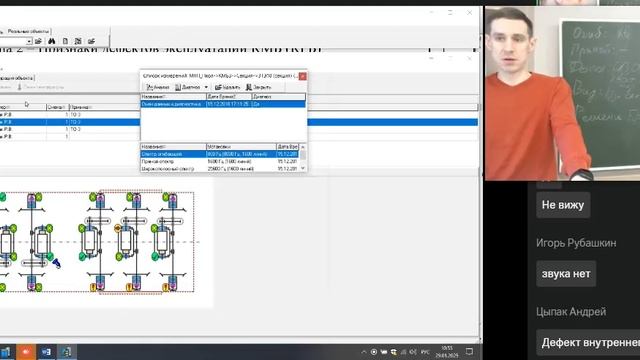This screenshot has width=640, height=360.
Task: Expand the dropdown arrow beside Диагноз
Action: pos(206,87)
